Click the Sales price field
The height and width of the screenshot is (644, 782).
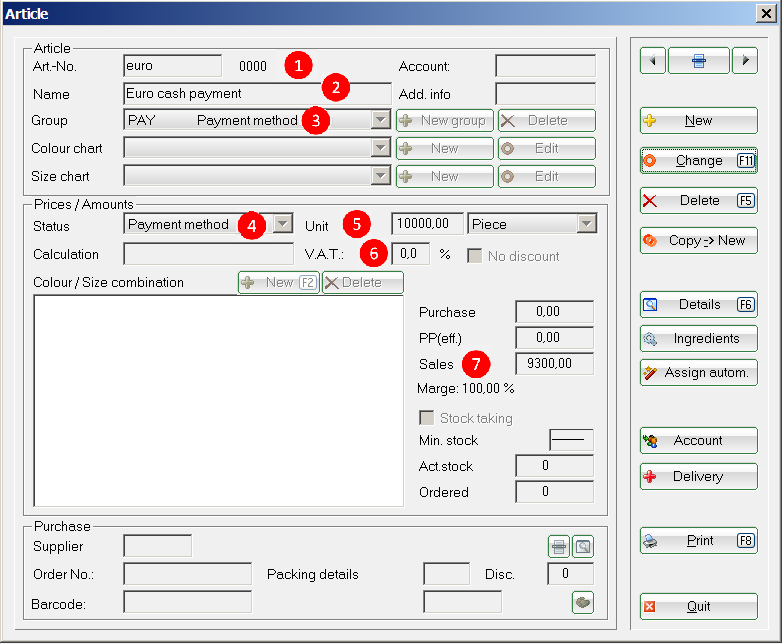click(x=554, y=364)
